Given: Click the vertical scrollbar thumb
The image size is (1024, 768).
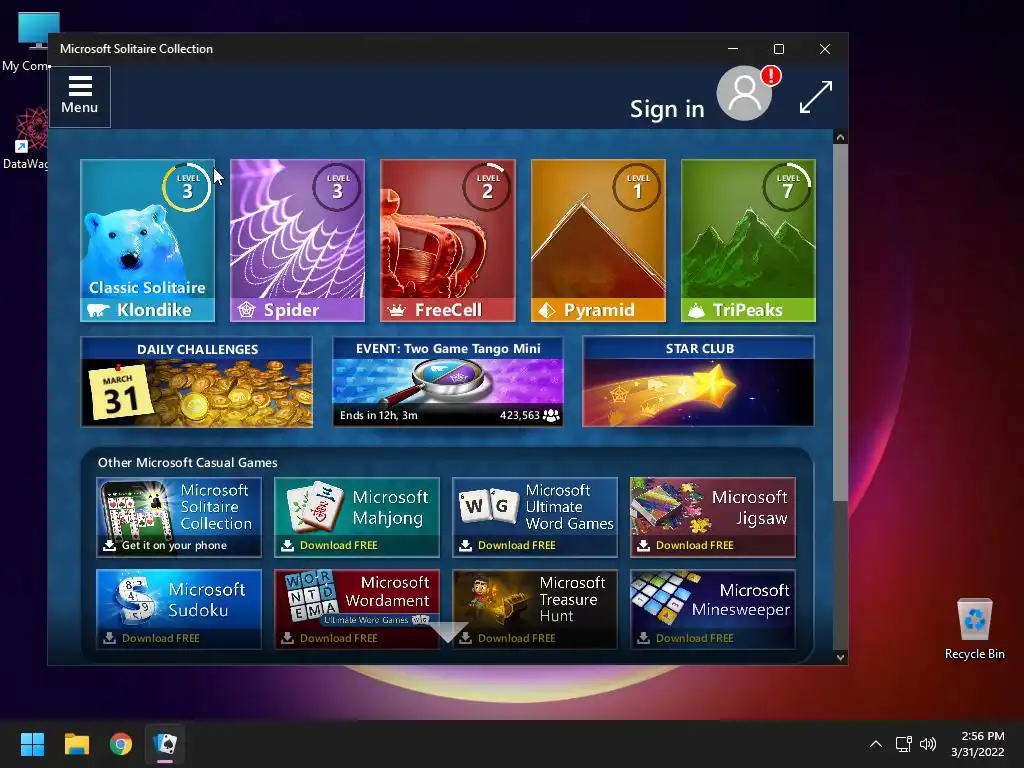Looking at the screenshot, I should (840, 323).
